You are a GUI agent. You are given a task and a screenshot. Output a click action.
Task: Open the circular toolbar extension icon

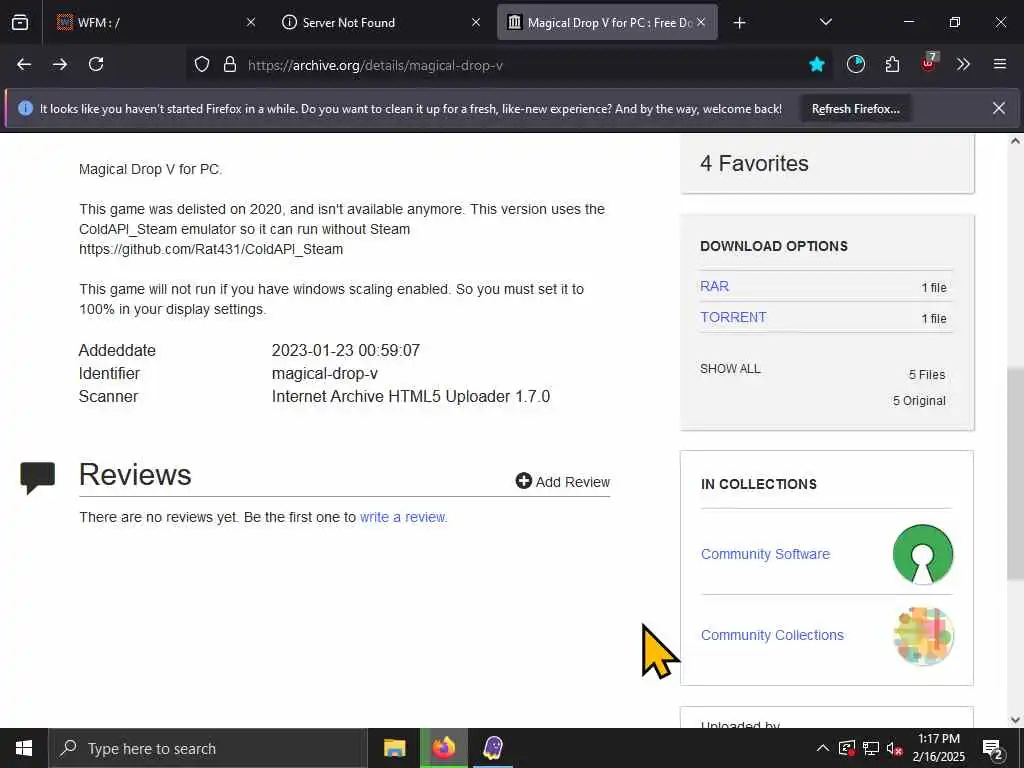pyautogui.click(x=856, y=64)
